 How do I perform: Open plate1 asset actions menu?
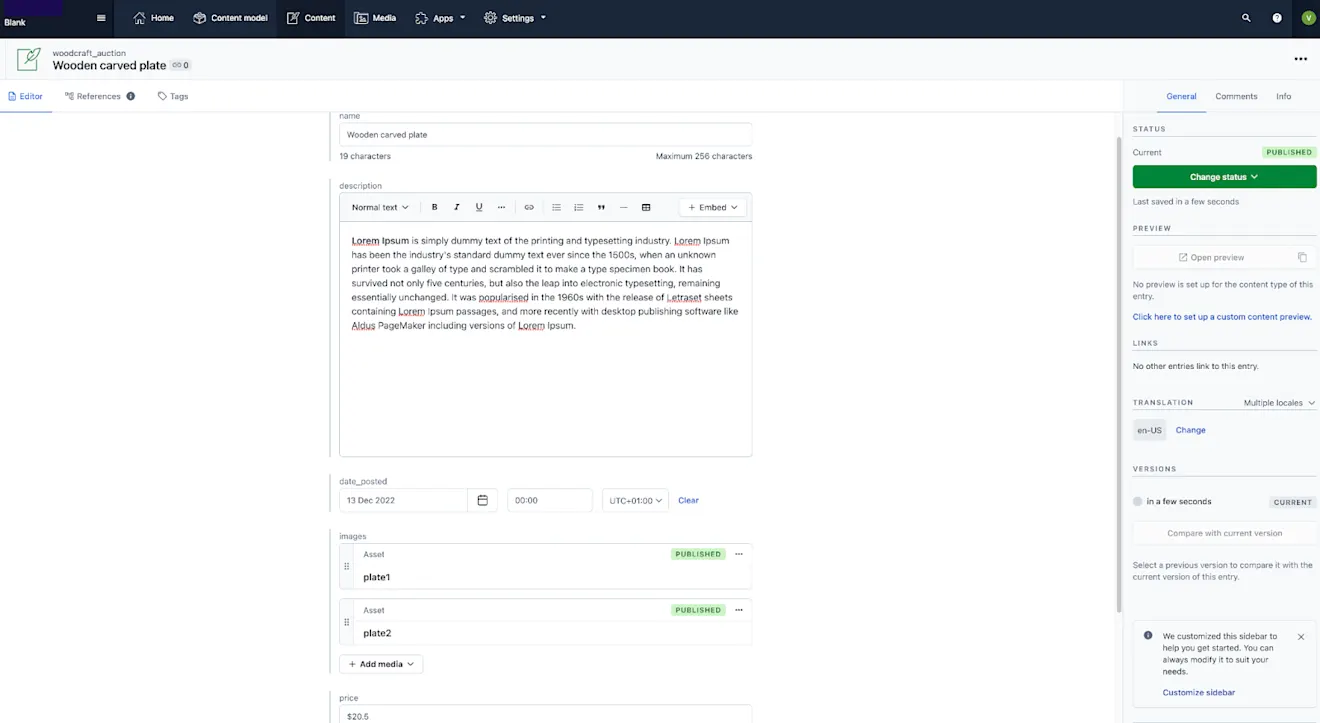click(739, 554)
